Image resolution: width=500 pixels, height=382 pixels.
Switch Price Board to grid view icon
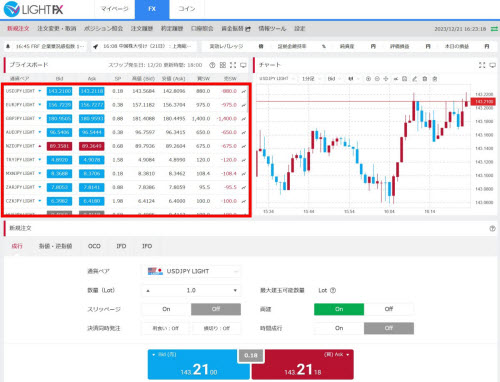[223, 65]
